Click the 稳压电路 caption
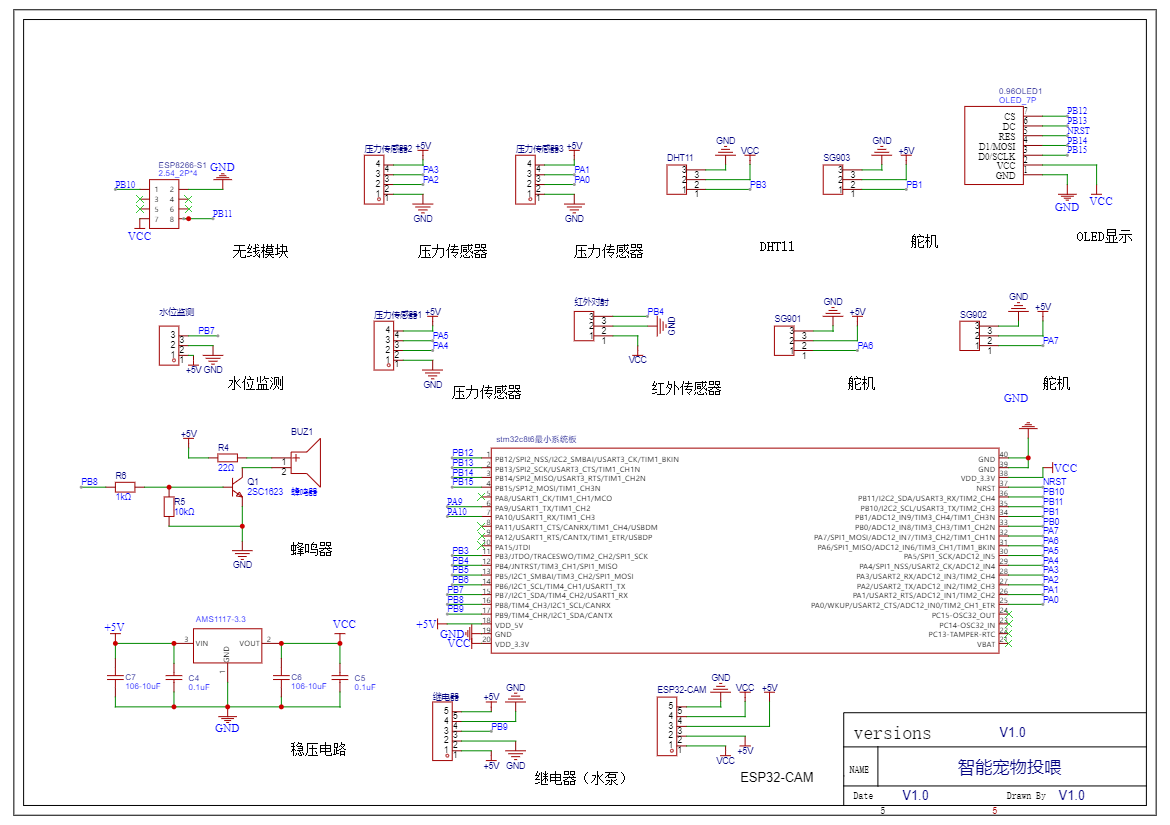The image size is (1170, 825). [319, 749]
